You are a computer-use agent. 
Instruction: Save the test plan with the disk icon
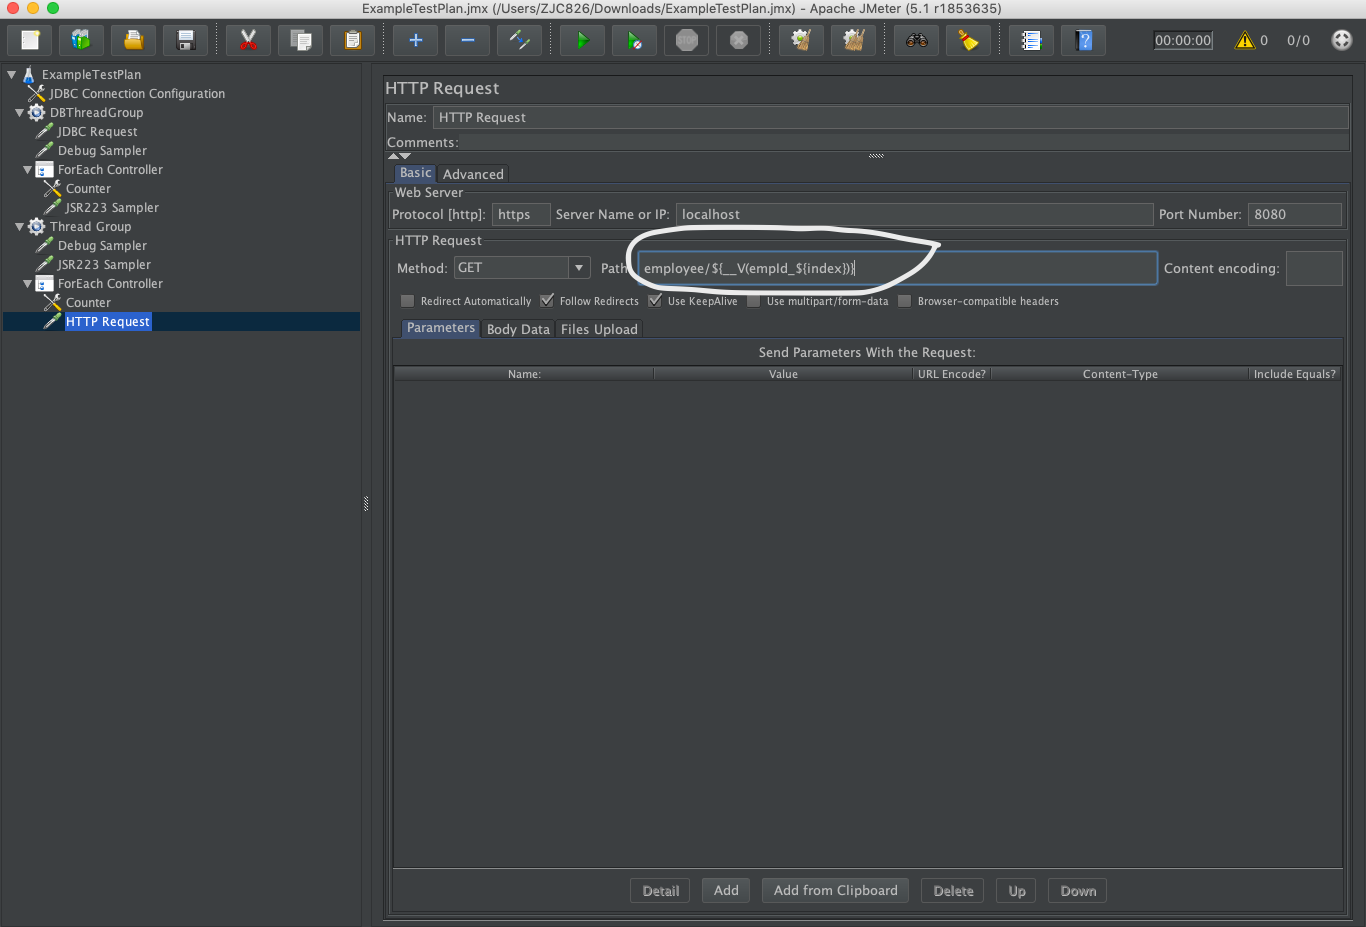click(x=186, y=40)
